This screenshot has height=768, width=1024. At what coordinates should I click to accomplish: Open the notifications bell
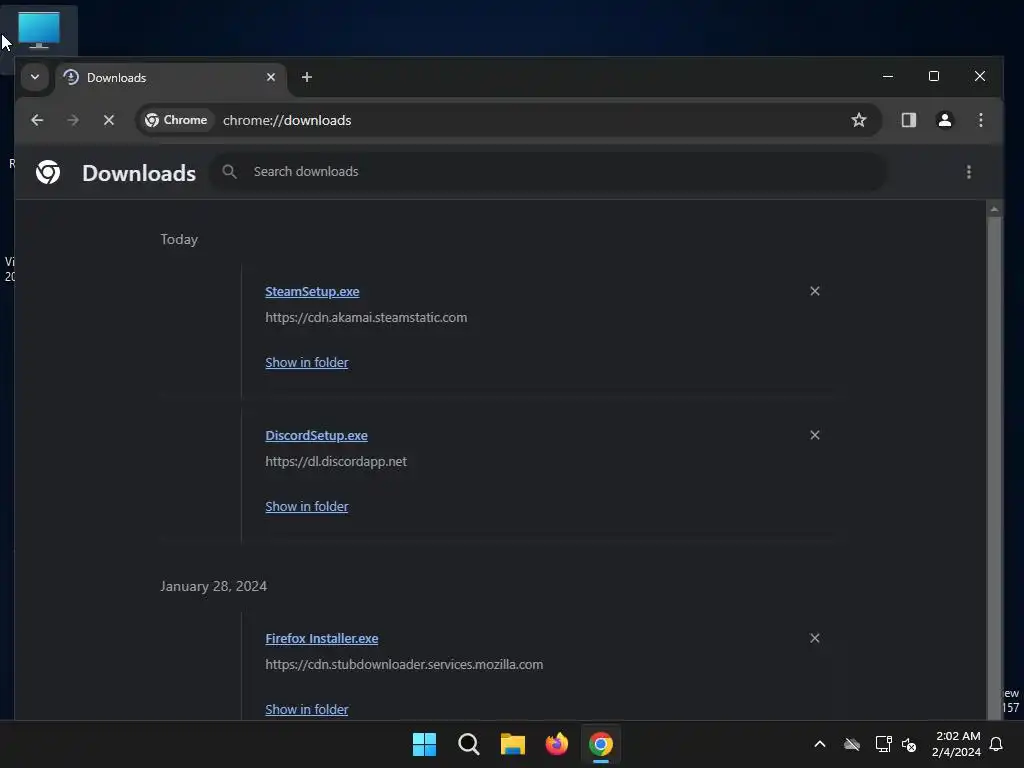996,744
